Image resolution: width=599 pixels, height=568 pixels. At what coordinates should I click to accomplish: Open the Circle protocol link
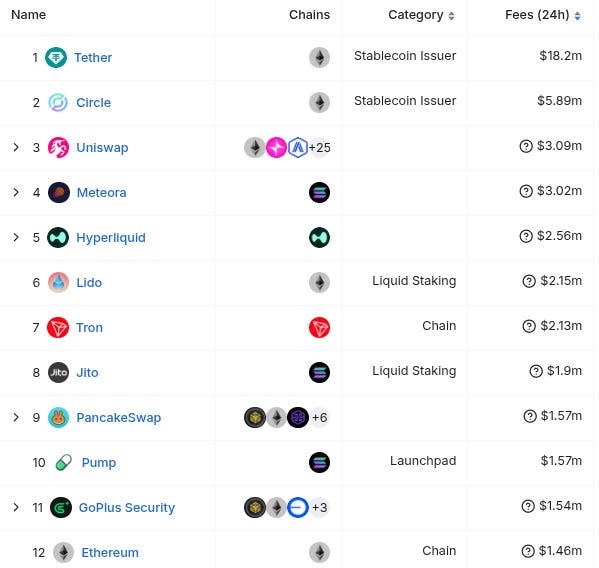coord(94,103)
